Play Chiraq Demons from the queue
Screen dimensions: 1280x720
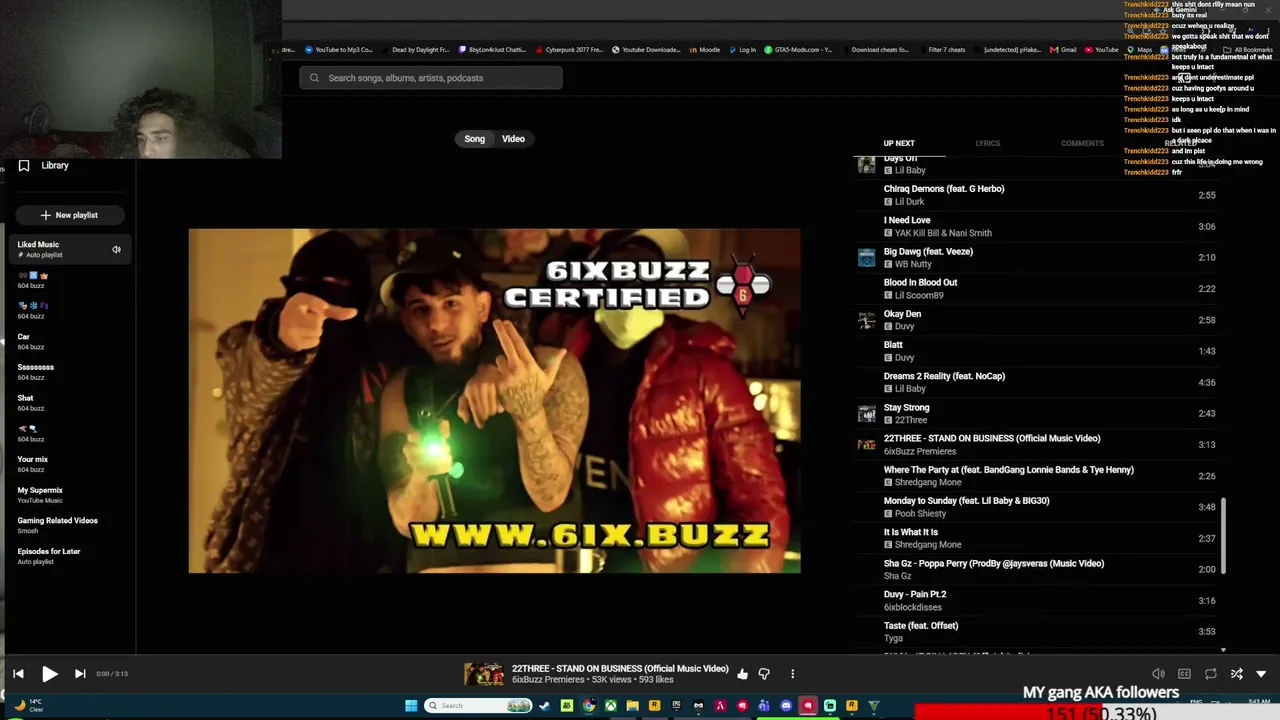click(1038, 195)
